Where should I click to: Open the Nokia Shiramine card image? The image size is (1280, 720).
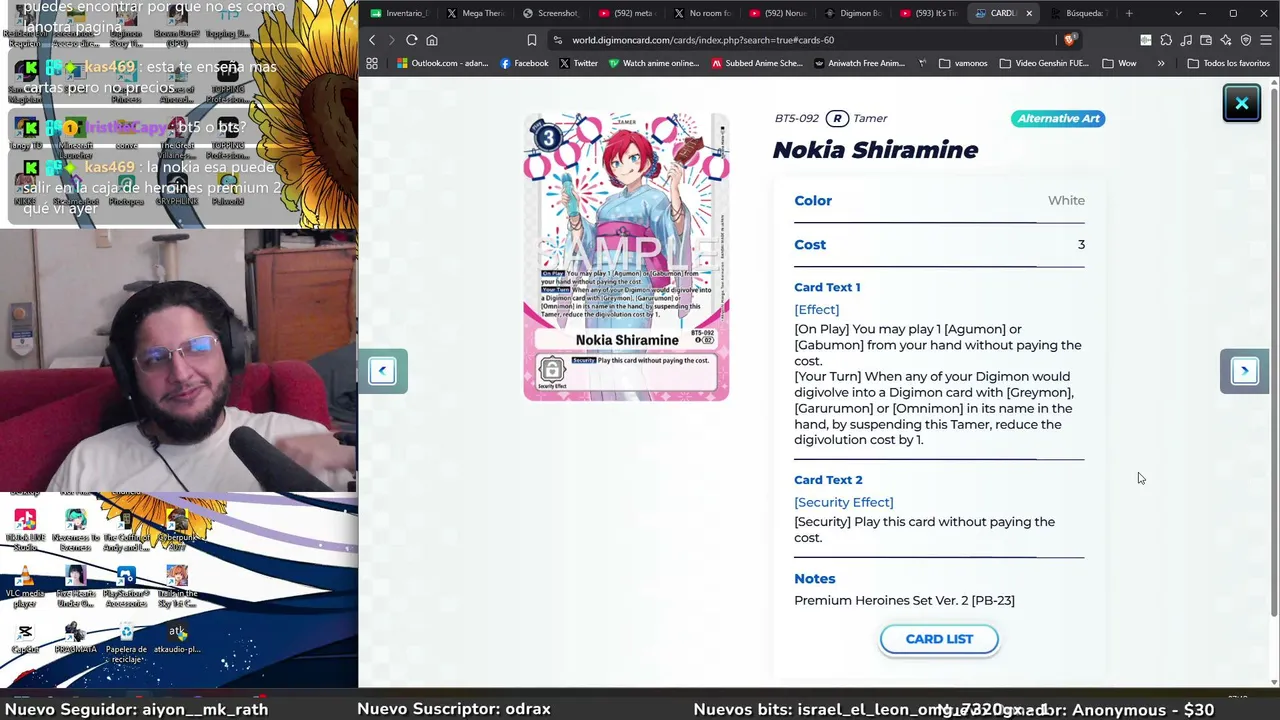626,257
